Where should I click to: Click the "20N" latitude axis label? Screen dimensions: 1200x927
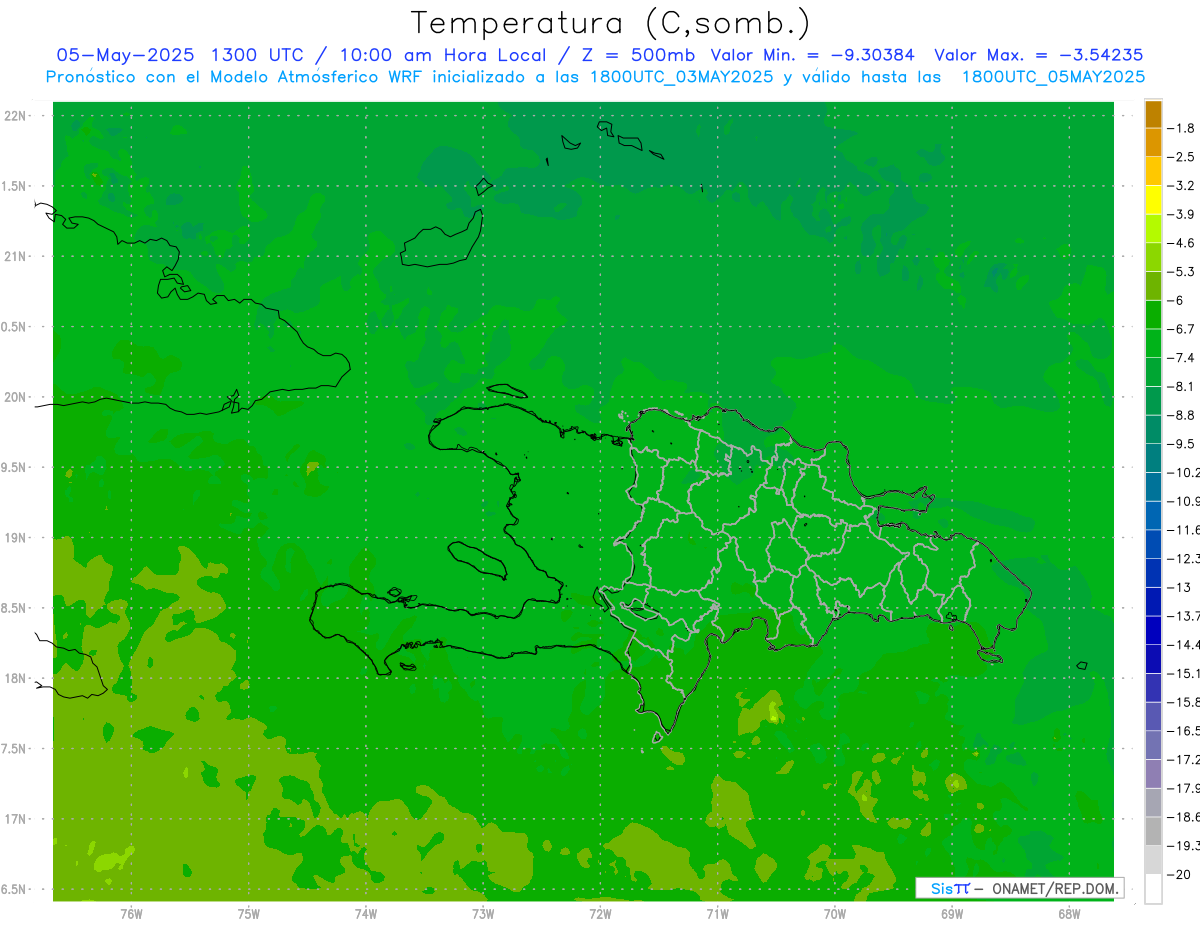tap(15, 397)
